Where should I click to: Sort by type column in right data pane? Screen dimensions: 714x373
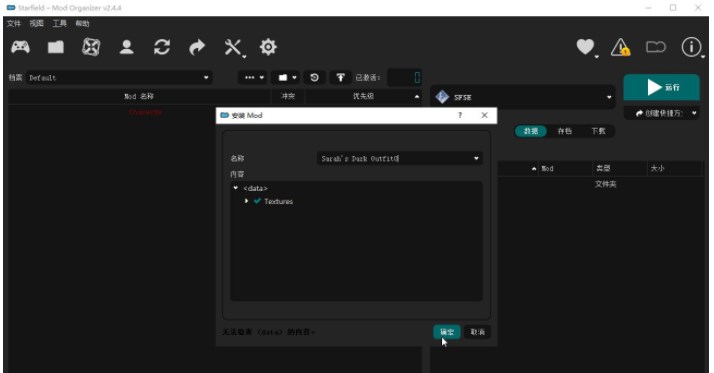click(x=619, y=169)
